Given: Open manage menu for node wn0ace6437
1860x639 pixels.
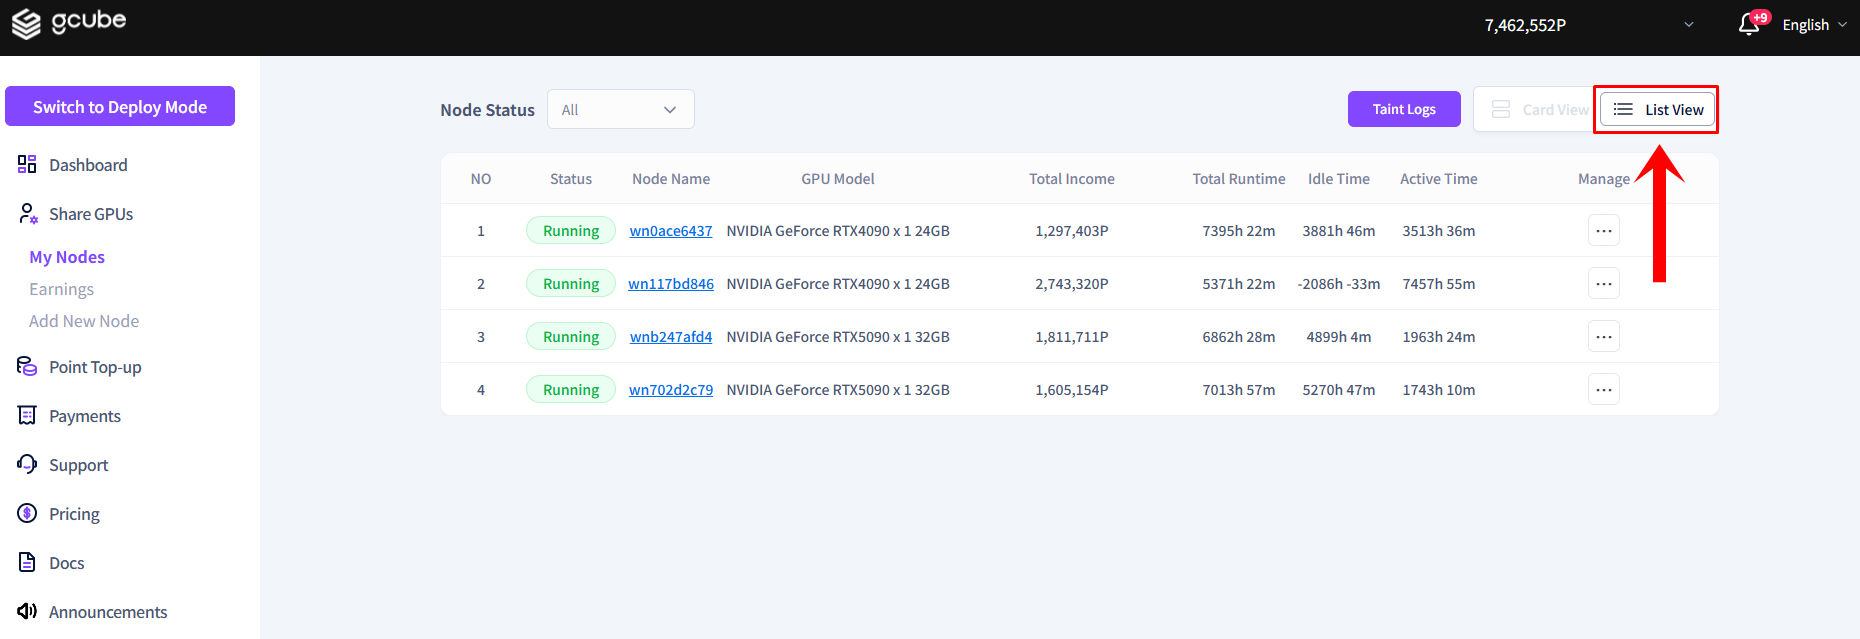Looking at the screenshot, I should [x=1604, y=231].
